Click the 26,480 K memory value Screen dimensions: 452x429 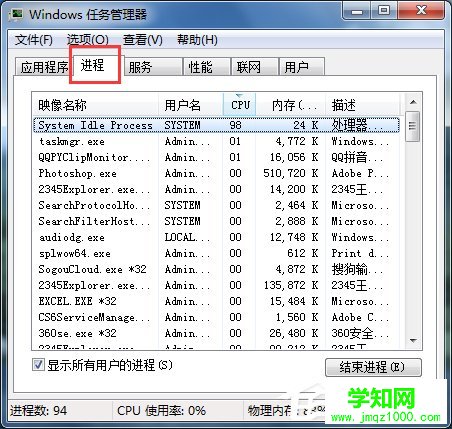point(294,333)
